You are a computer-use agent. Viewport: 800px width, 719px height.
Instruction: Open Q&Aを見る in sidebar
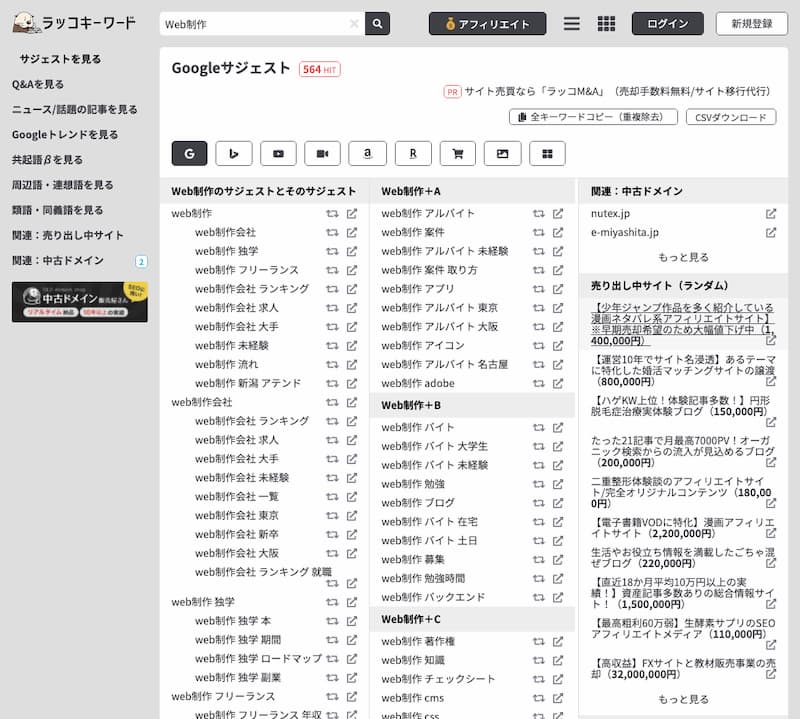[38, 84]
